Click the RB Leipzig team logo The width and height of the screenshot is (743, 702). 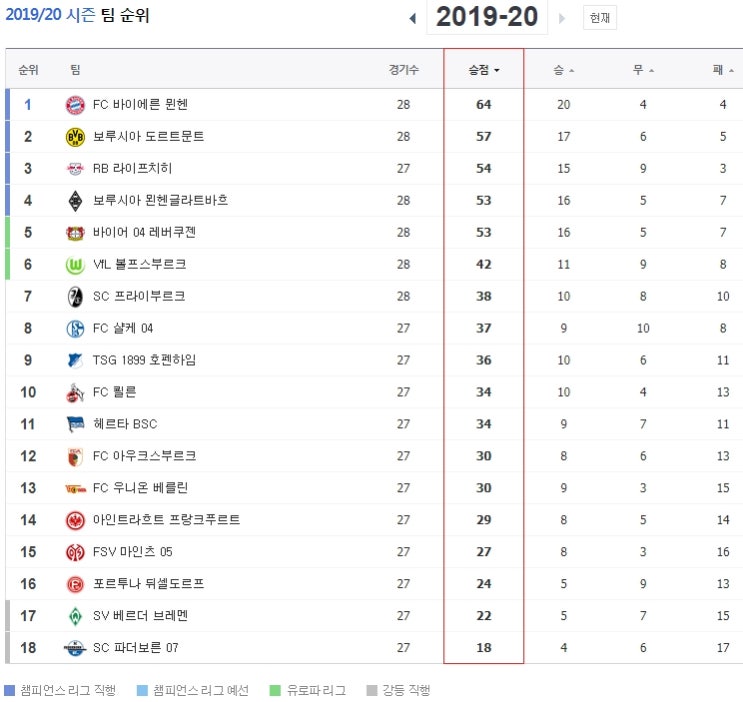(x=75, y=169)
